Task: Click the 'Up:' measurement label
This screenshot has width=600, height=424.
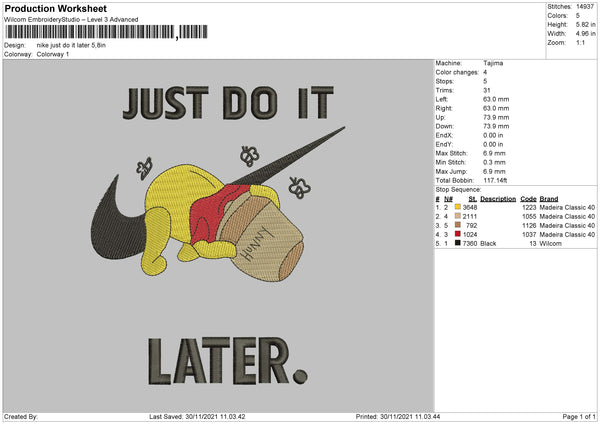Action: [x=440, y=117]
